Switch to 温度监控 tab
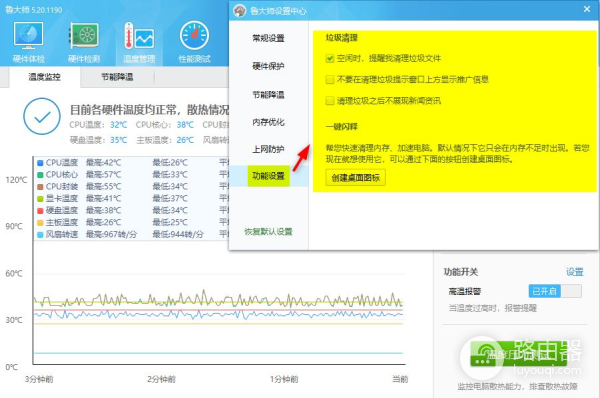 pyautogui.click(x=44, y=77)
